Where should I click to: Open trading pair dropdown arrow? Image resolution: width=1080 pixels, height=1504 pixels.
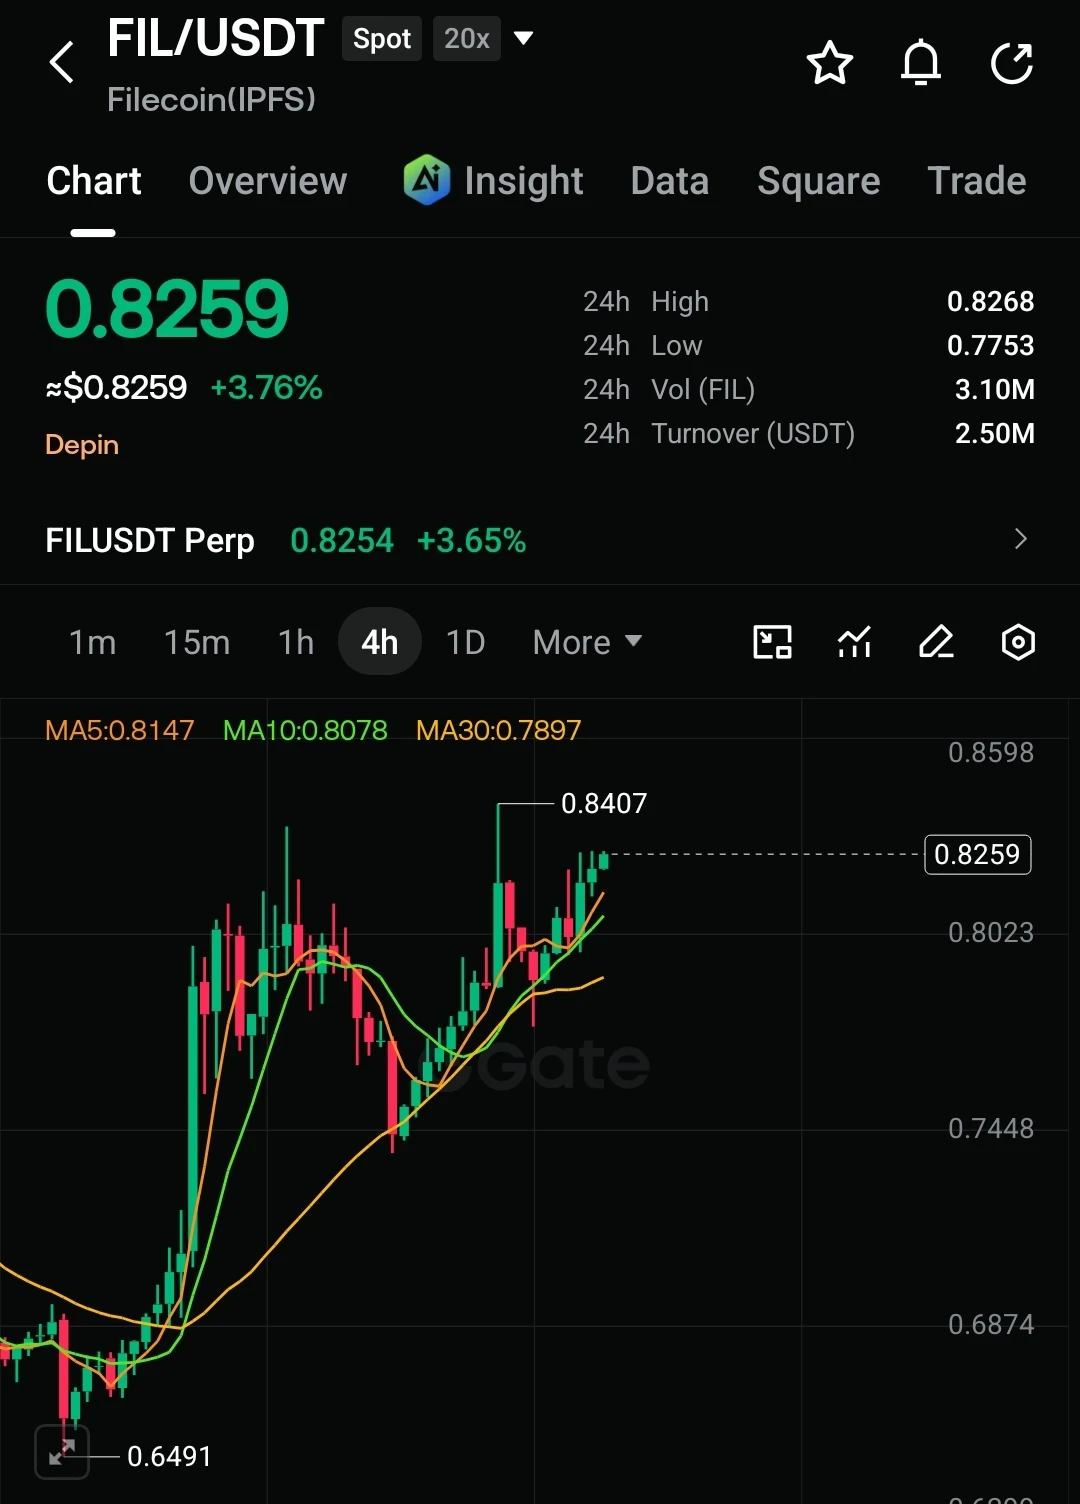(x=523, y=39)
